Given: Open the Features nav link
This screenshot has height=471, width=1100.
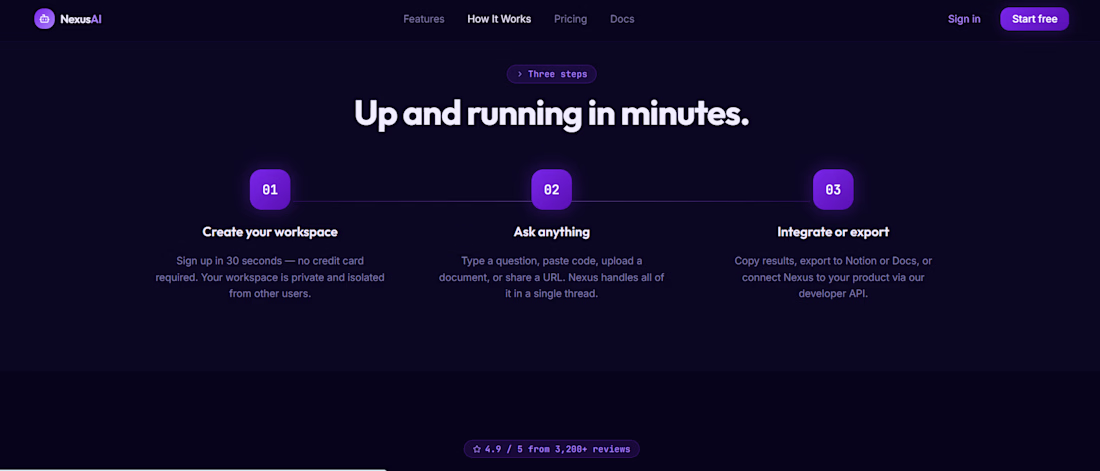Looking at the screenshot, I should [424, 19].
